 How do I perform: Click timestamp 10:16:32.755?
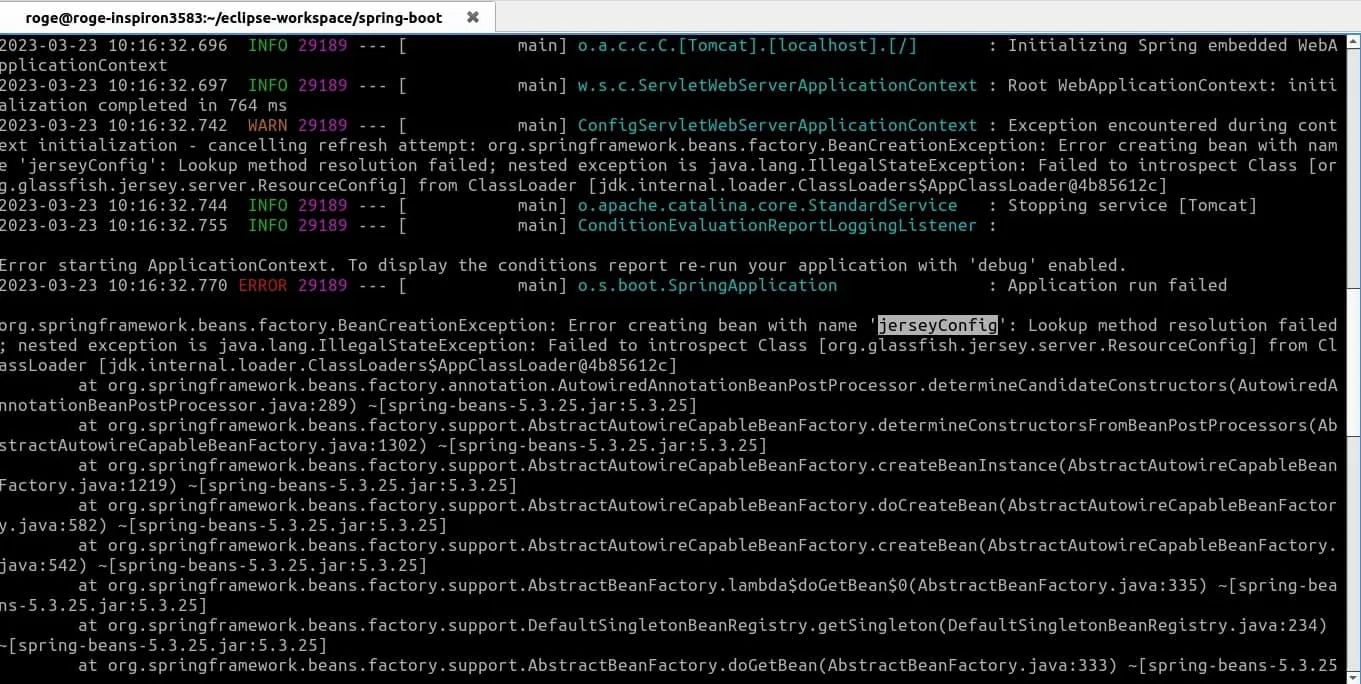pyautogui.click(x=168, y=225)
